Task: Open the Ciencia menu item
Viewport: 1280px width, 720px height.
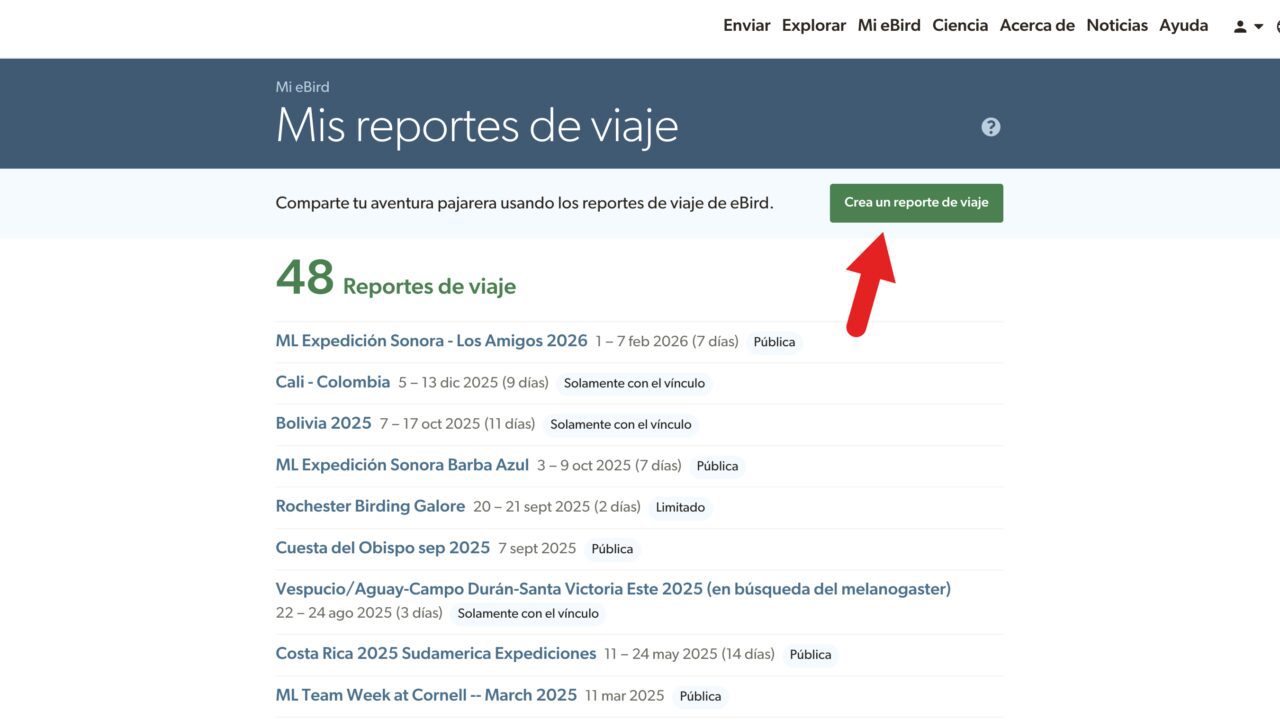Action: pos(959,26)
